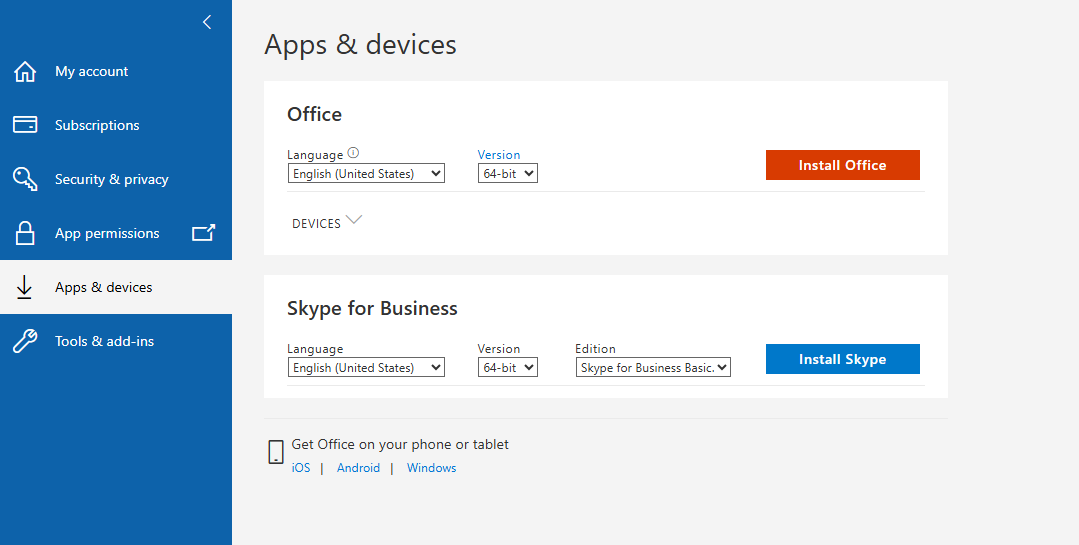
Task: Open Tools & add-ins
Action: pos(105,341)
